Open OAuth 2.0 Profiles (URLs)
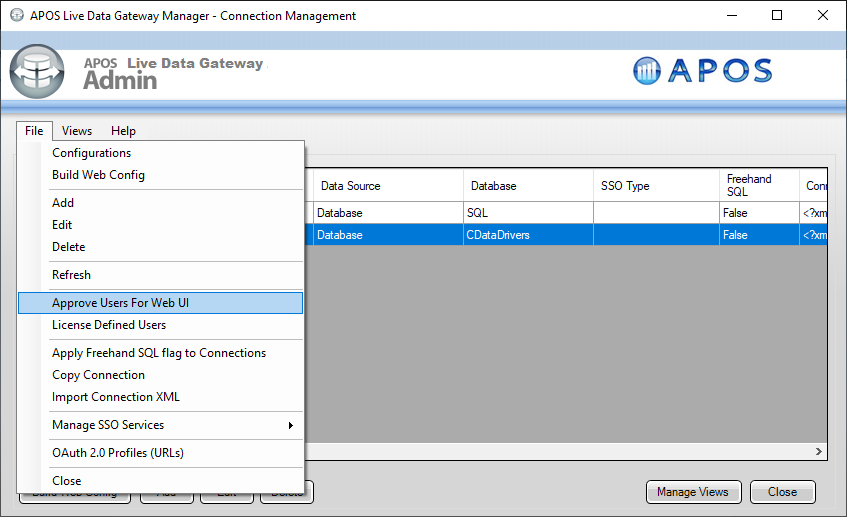 tap(118, 453)
